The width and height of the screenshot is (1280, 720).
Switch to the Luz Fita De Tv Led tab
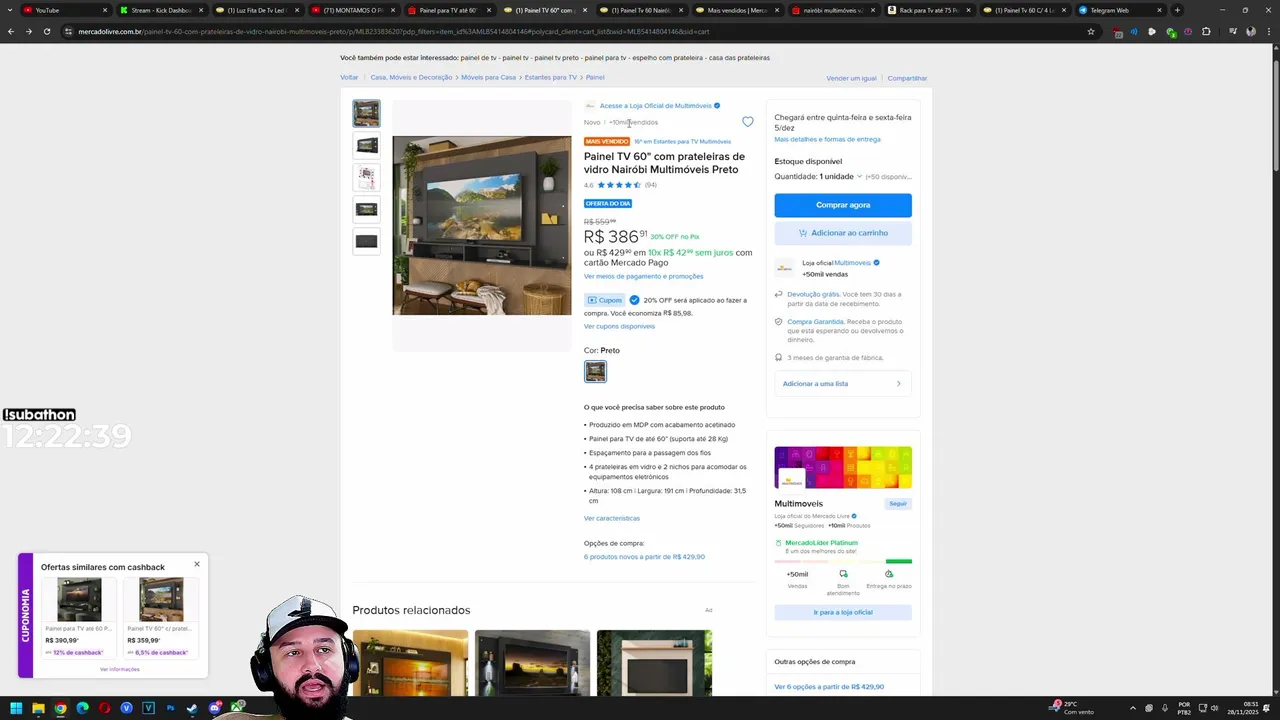256,10
